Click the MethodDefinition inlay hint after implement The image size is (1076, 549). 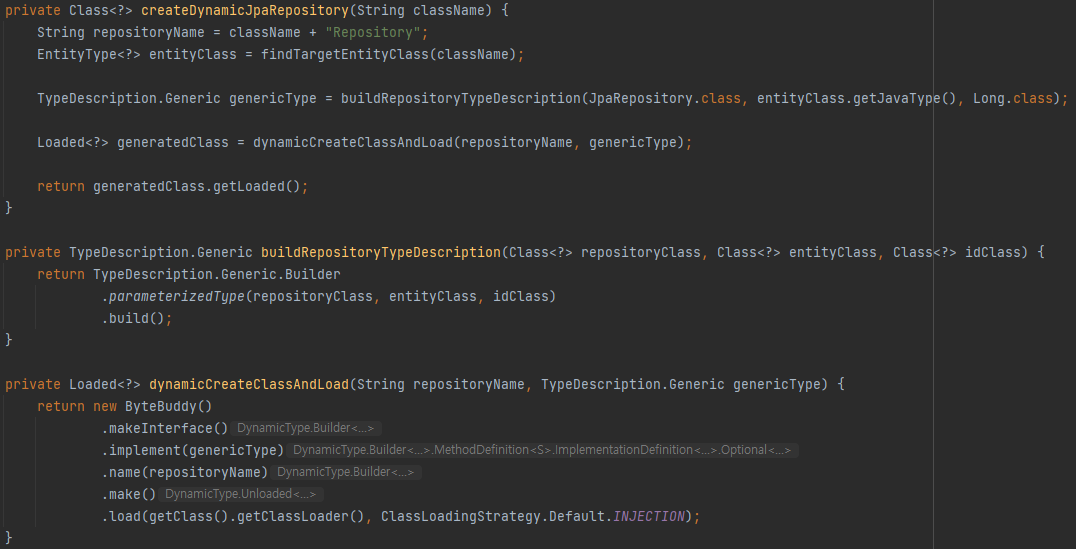click(x=542, y=449)
